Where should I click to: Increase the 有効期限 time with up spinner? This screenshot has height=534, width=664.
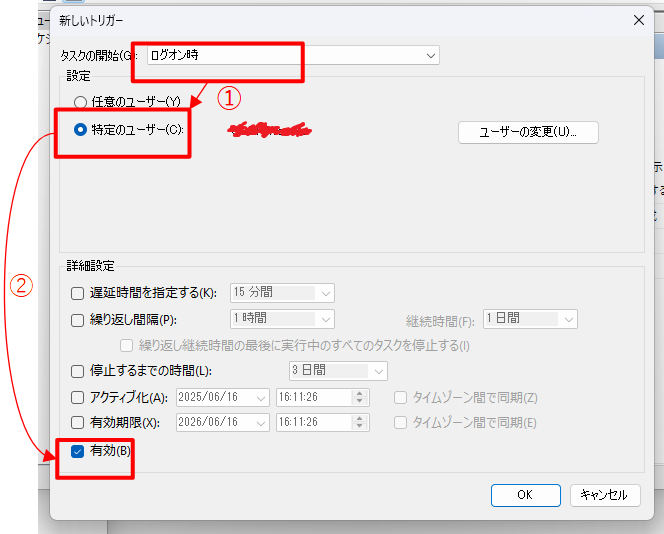tap(360, 418)
